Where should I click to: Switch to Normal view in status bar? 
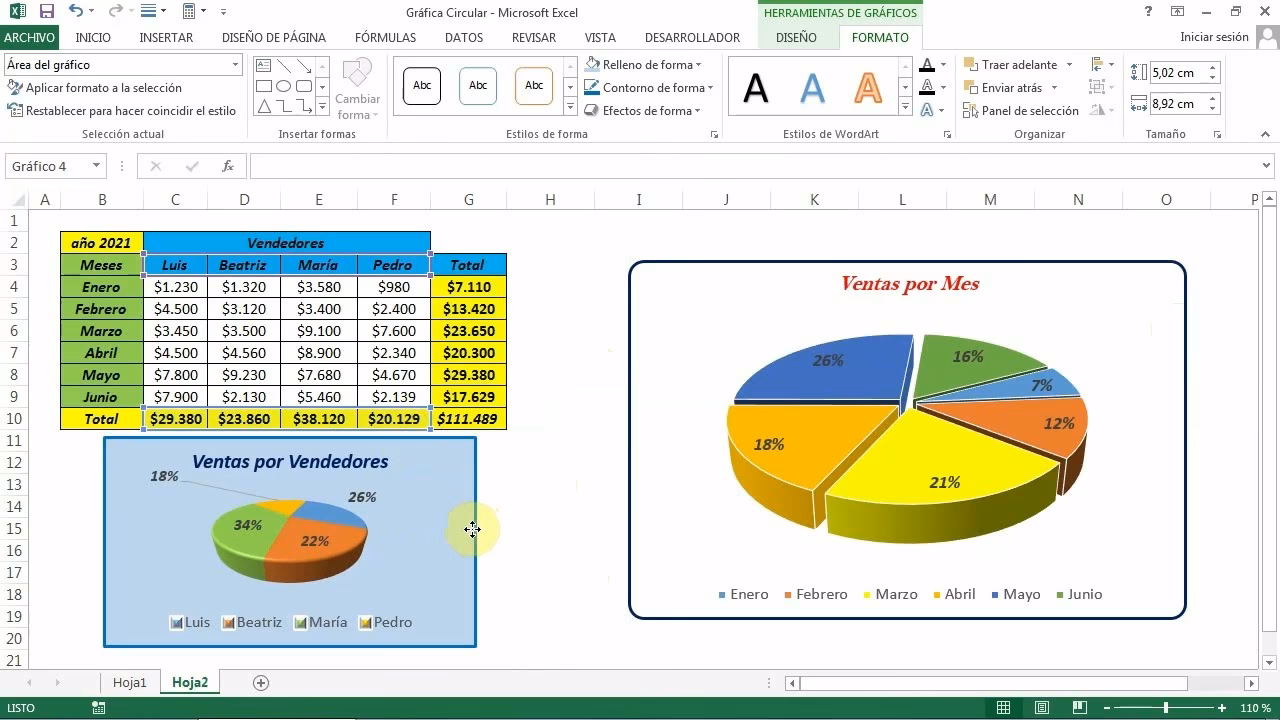coord(1003,708)
